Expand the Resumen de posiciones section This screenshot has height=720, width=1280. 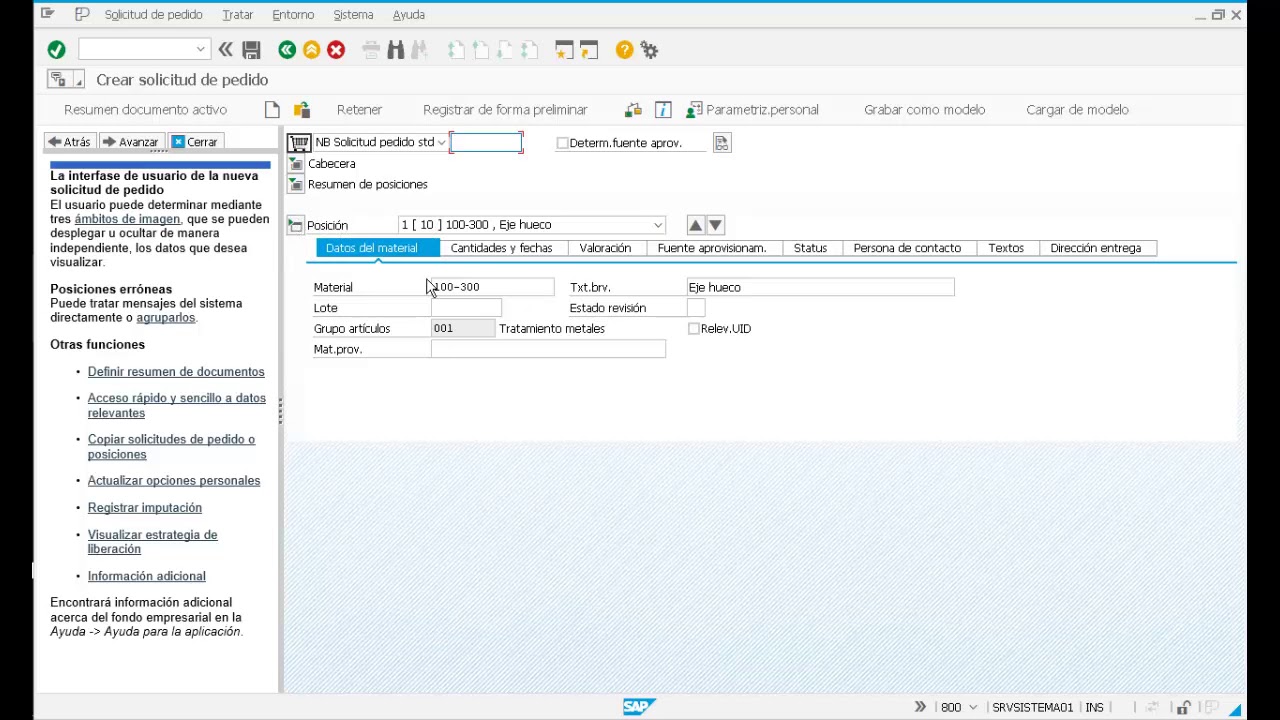(x=295, y=185)
